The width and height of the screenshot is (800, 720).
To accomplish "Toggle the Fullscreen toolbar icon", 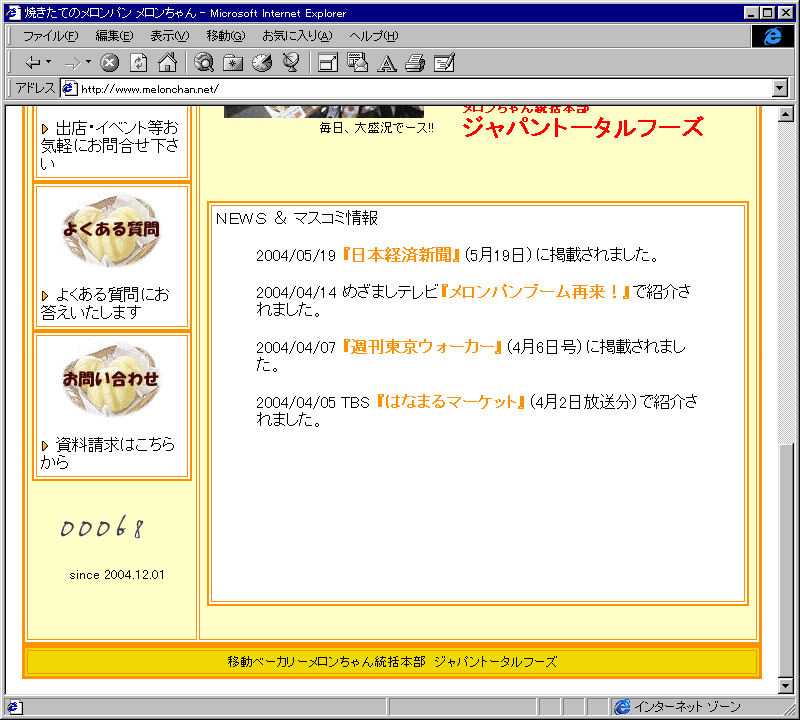I will point(328,63).
